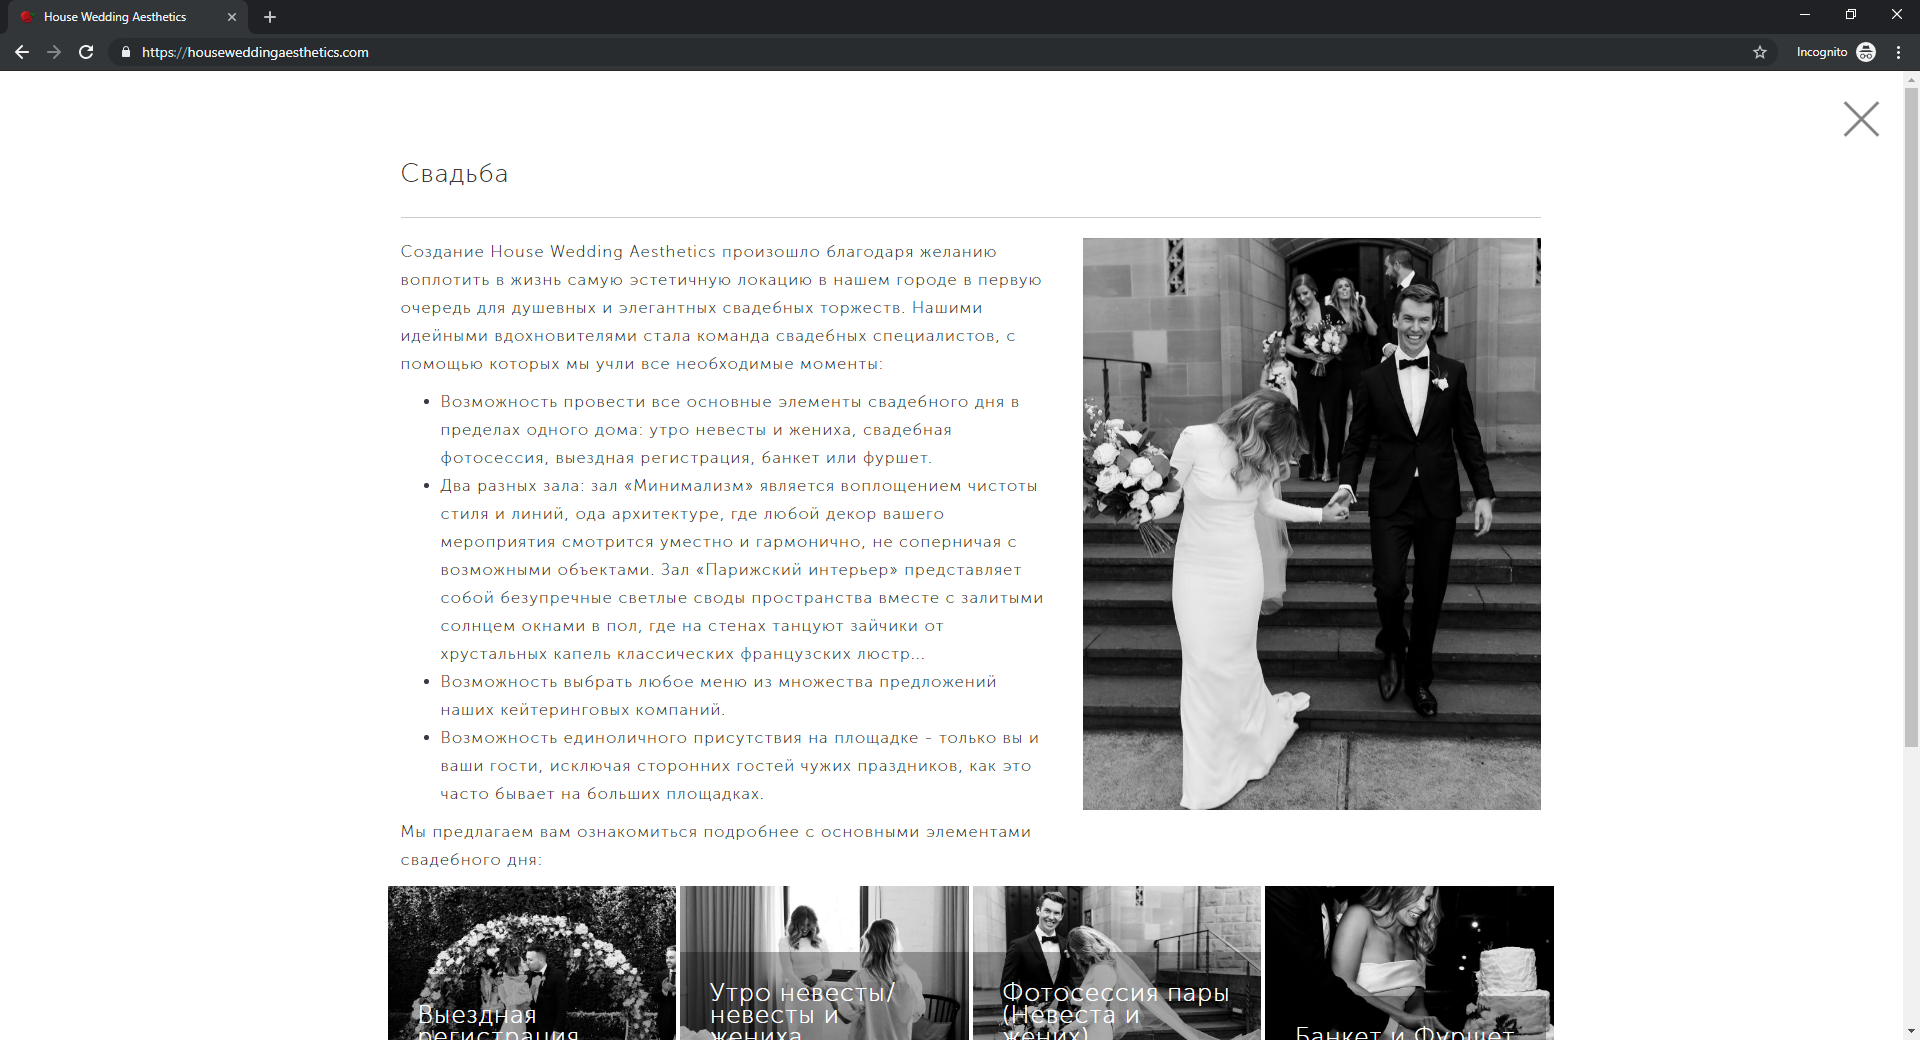The height and width of the screenshot is (1040, 1920).
Task: Bookmark this page with the star icon
Action: coord(1760,52)
